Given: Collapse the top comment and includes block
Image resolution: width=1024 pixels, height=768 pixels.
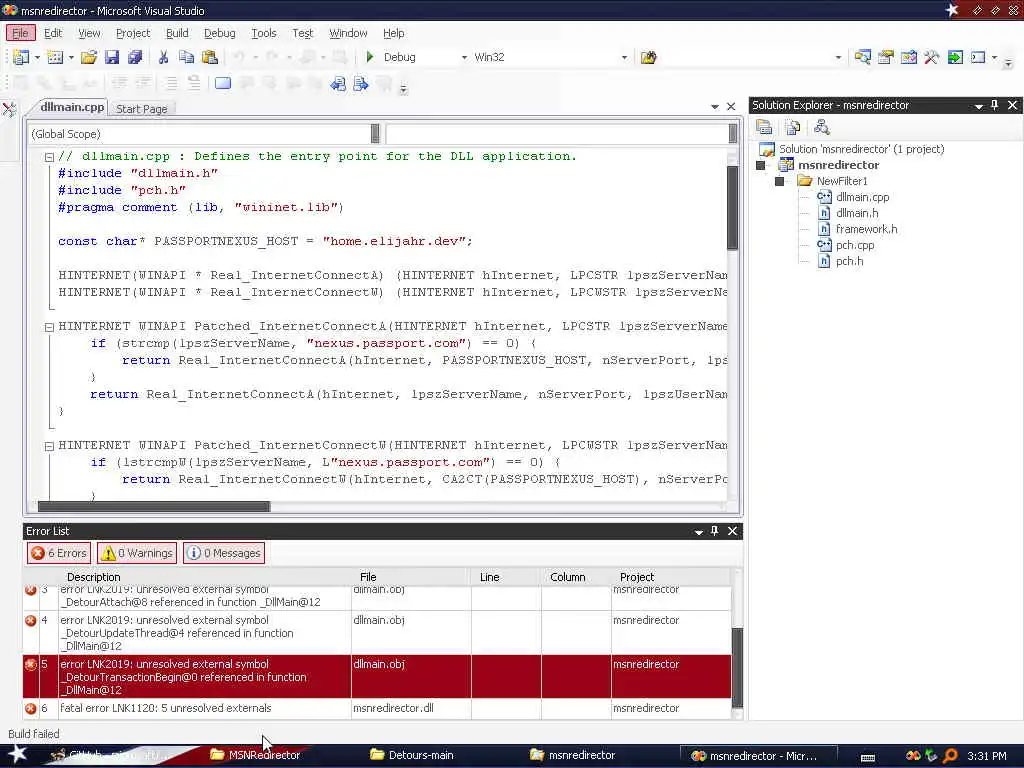Looking at the screenshot, I should tap(49, 157).
